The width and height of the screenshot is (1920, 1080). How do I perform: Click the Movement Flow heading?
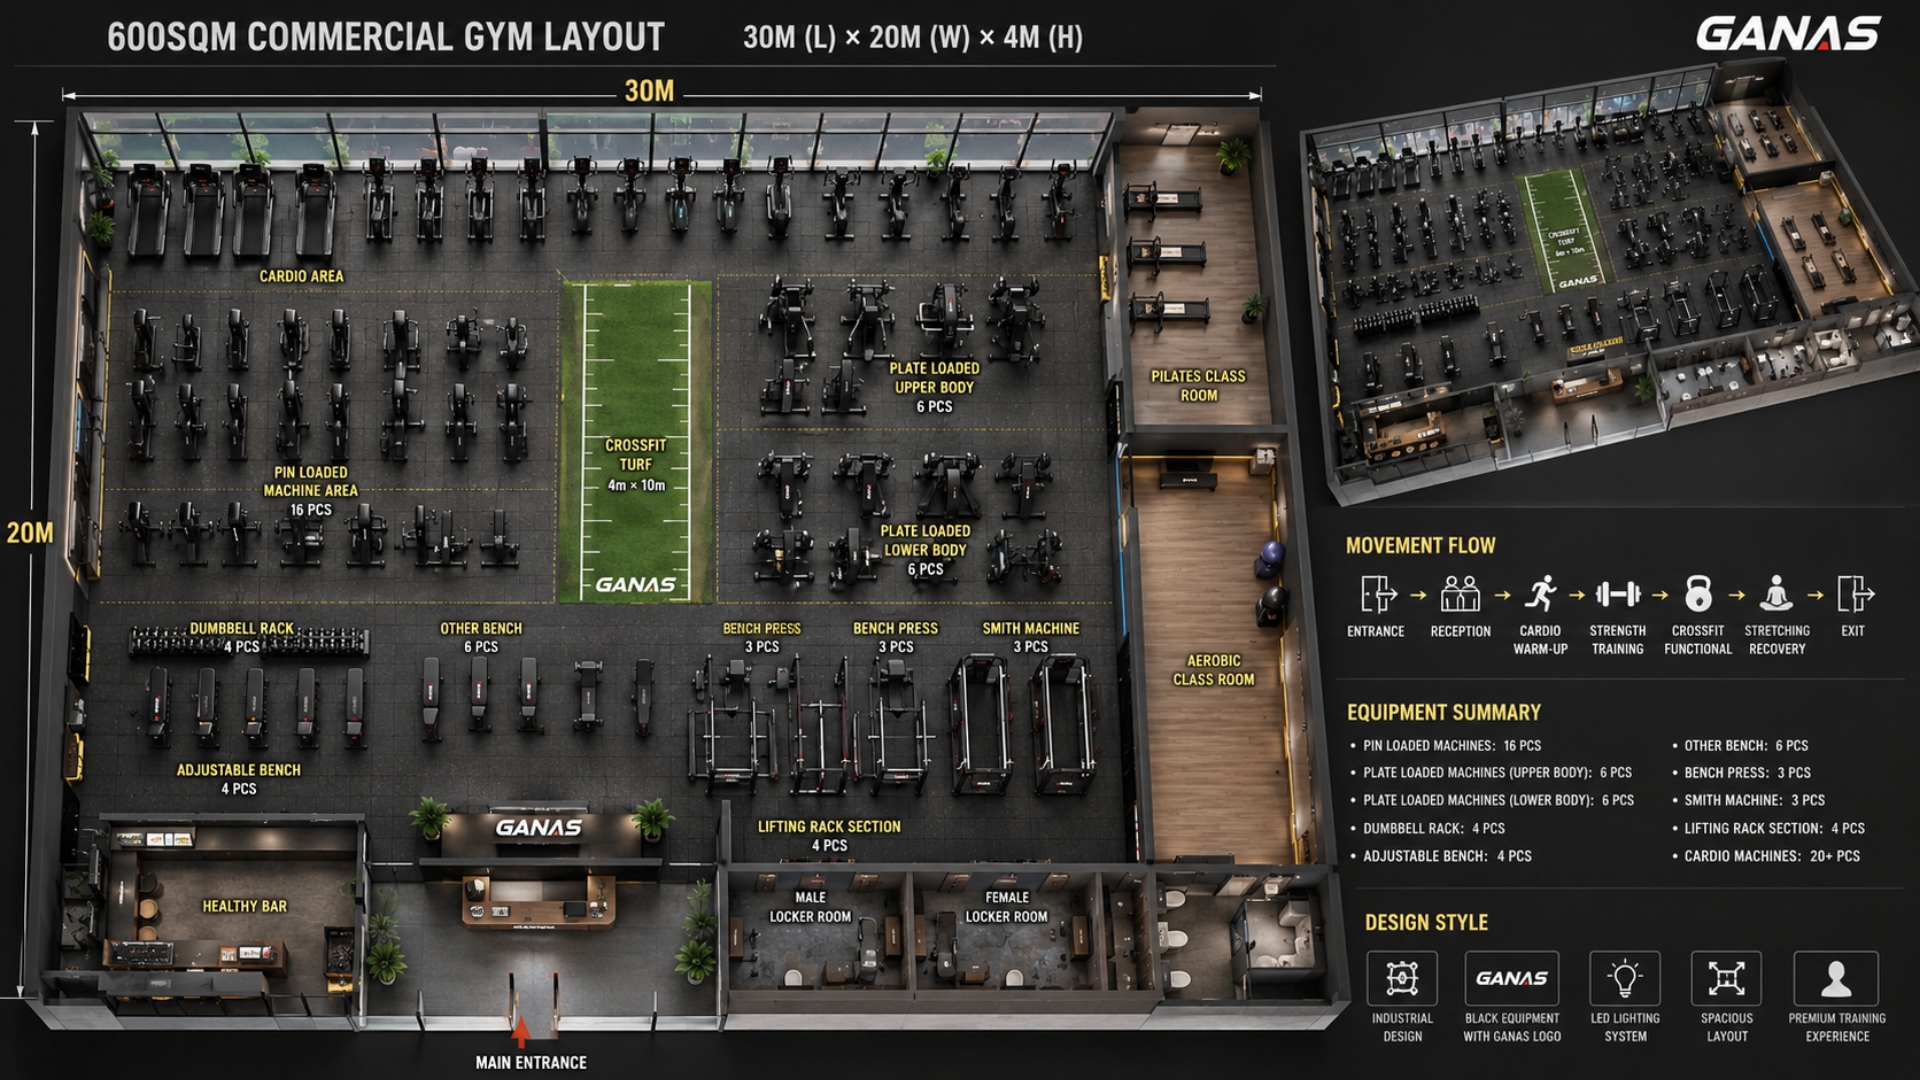pos(1420,546)
